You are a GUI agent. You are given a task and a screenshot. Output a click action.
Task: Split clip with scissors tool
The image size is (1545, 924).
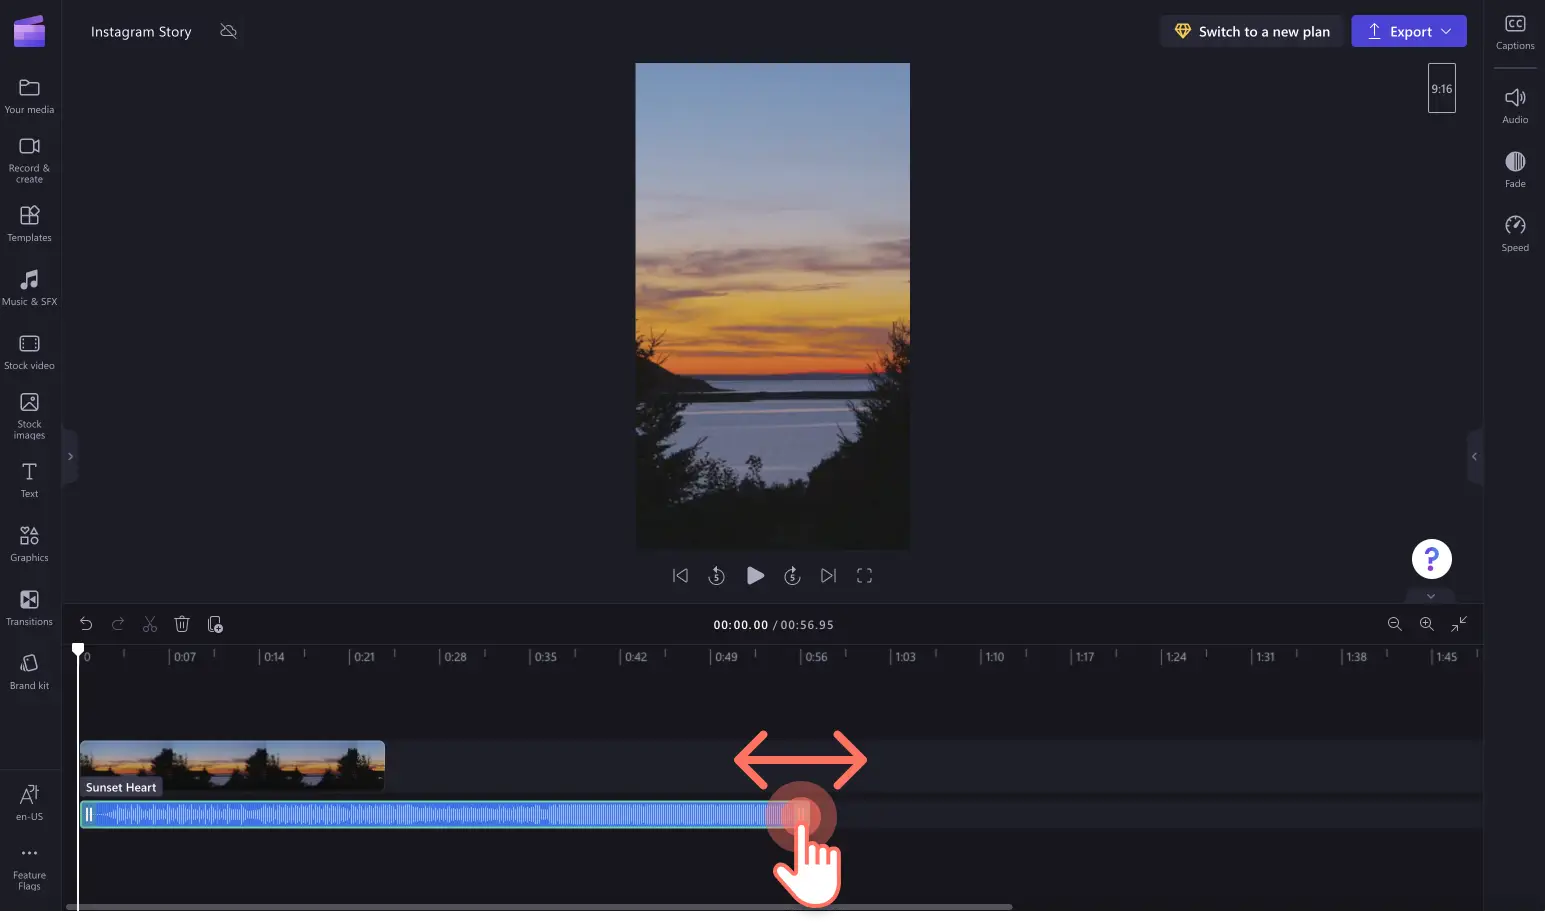(150, 624)
